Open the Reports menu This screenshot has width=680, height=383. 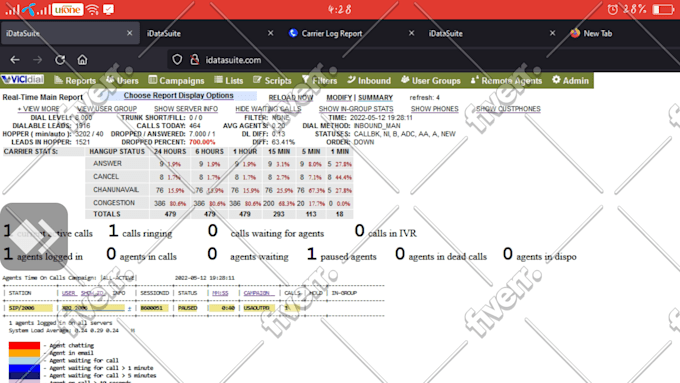point(75,81)
